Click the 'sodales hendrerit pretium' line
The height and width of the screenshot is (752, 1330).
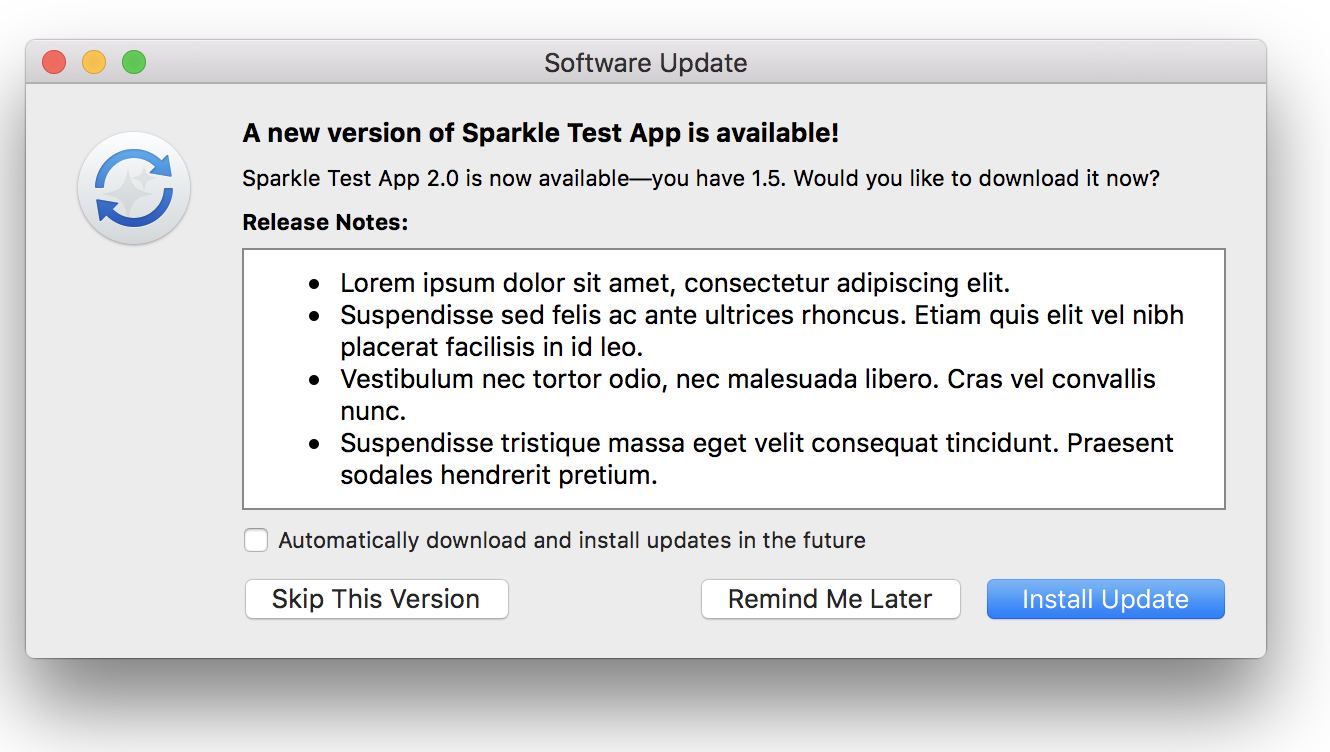coord(499,475)
